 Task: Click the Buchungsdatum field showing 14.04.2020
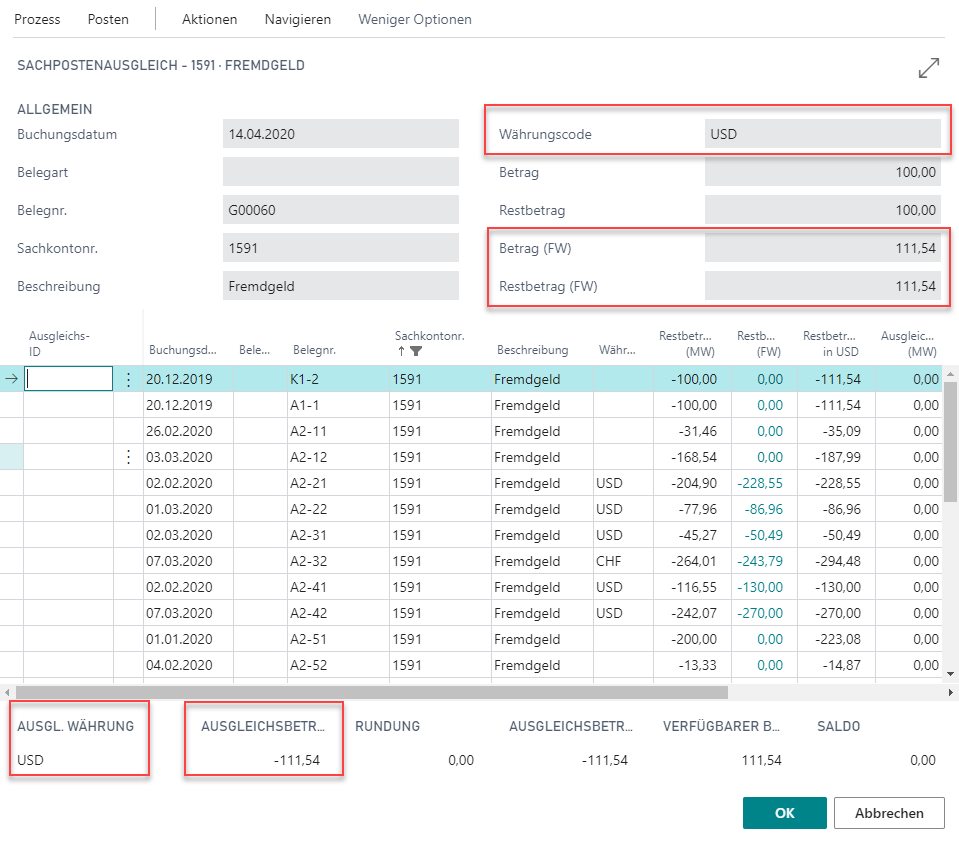(x=341, y=134)
